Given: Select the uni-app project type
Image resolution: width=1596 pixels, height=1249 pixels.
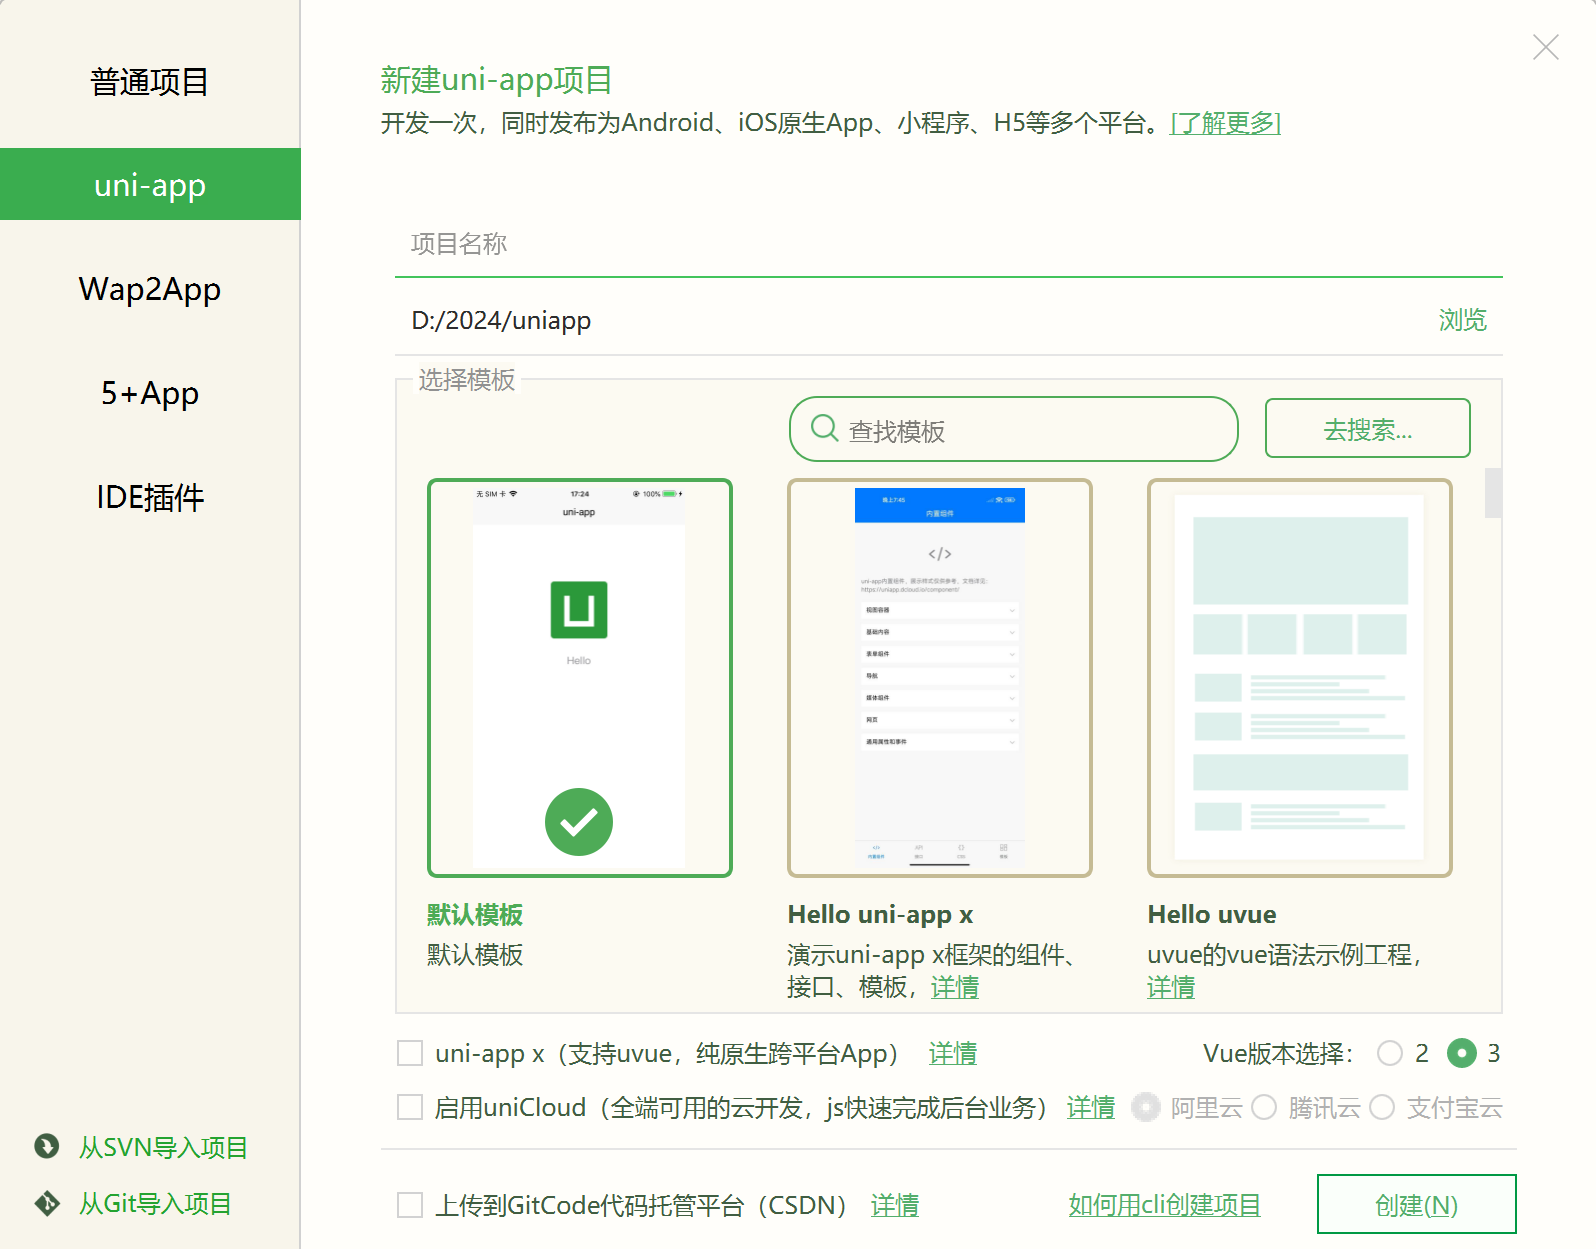Looking at the screenshot, I should [x=150, y=185].
